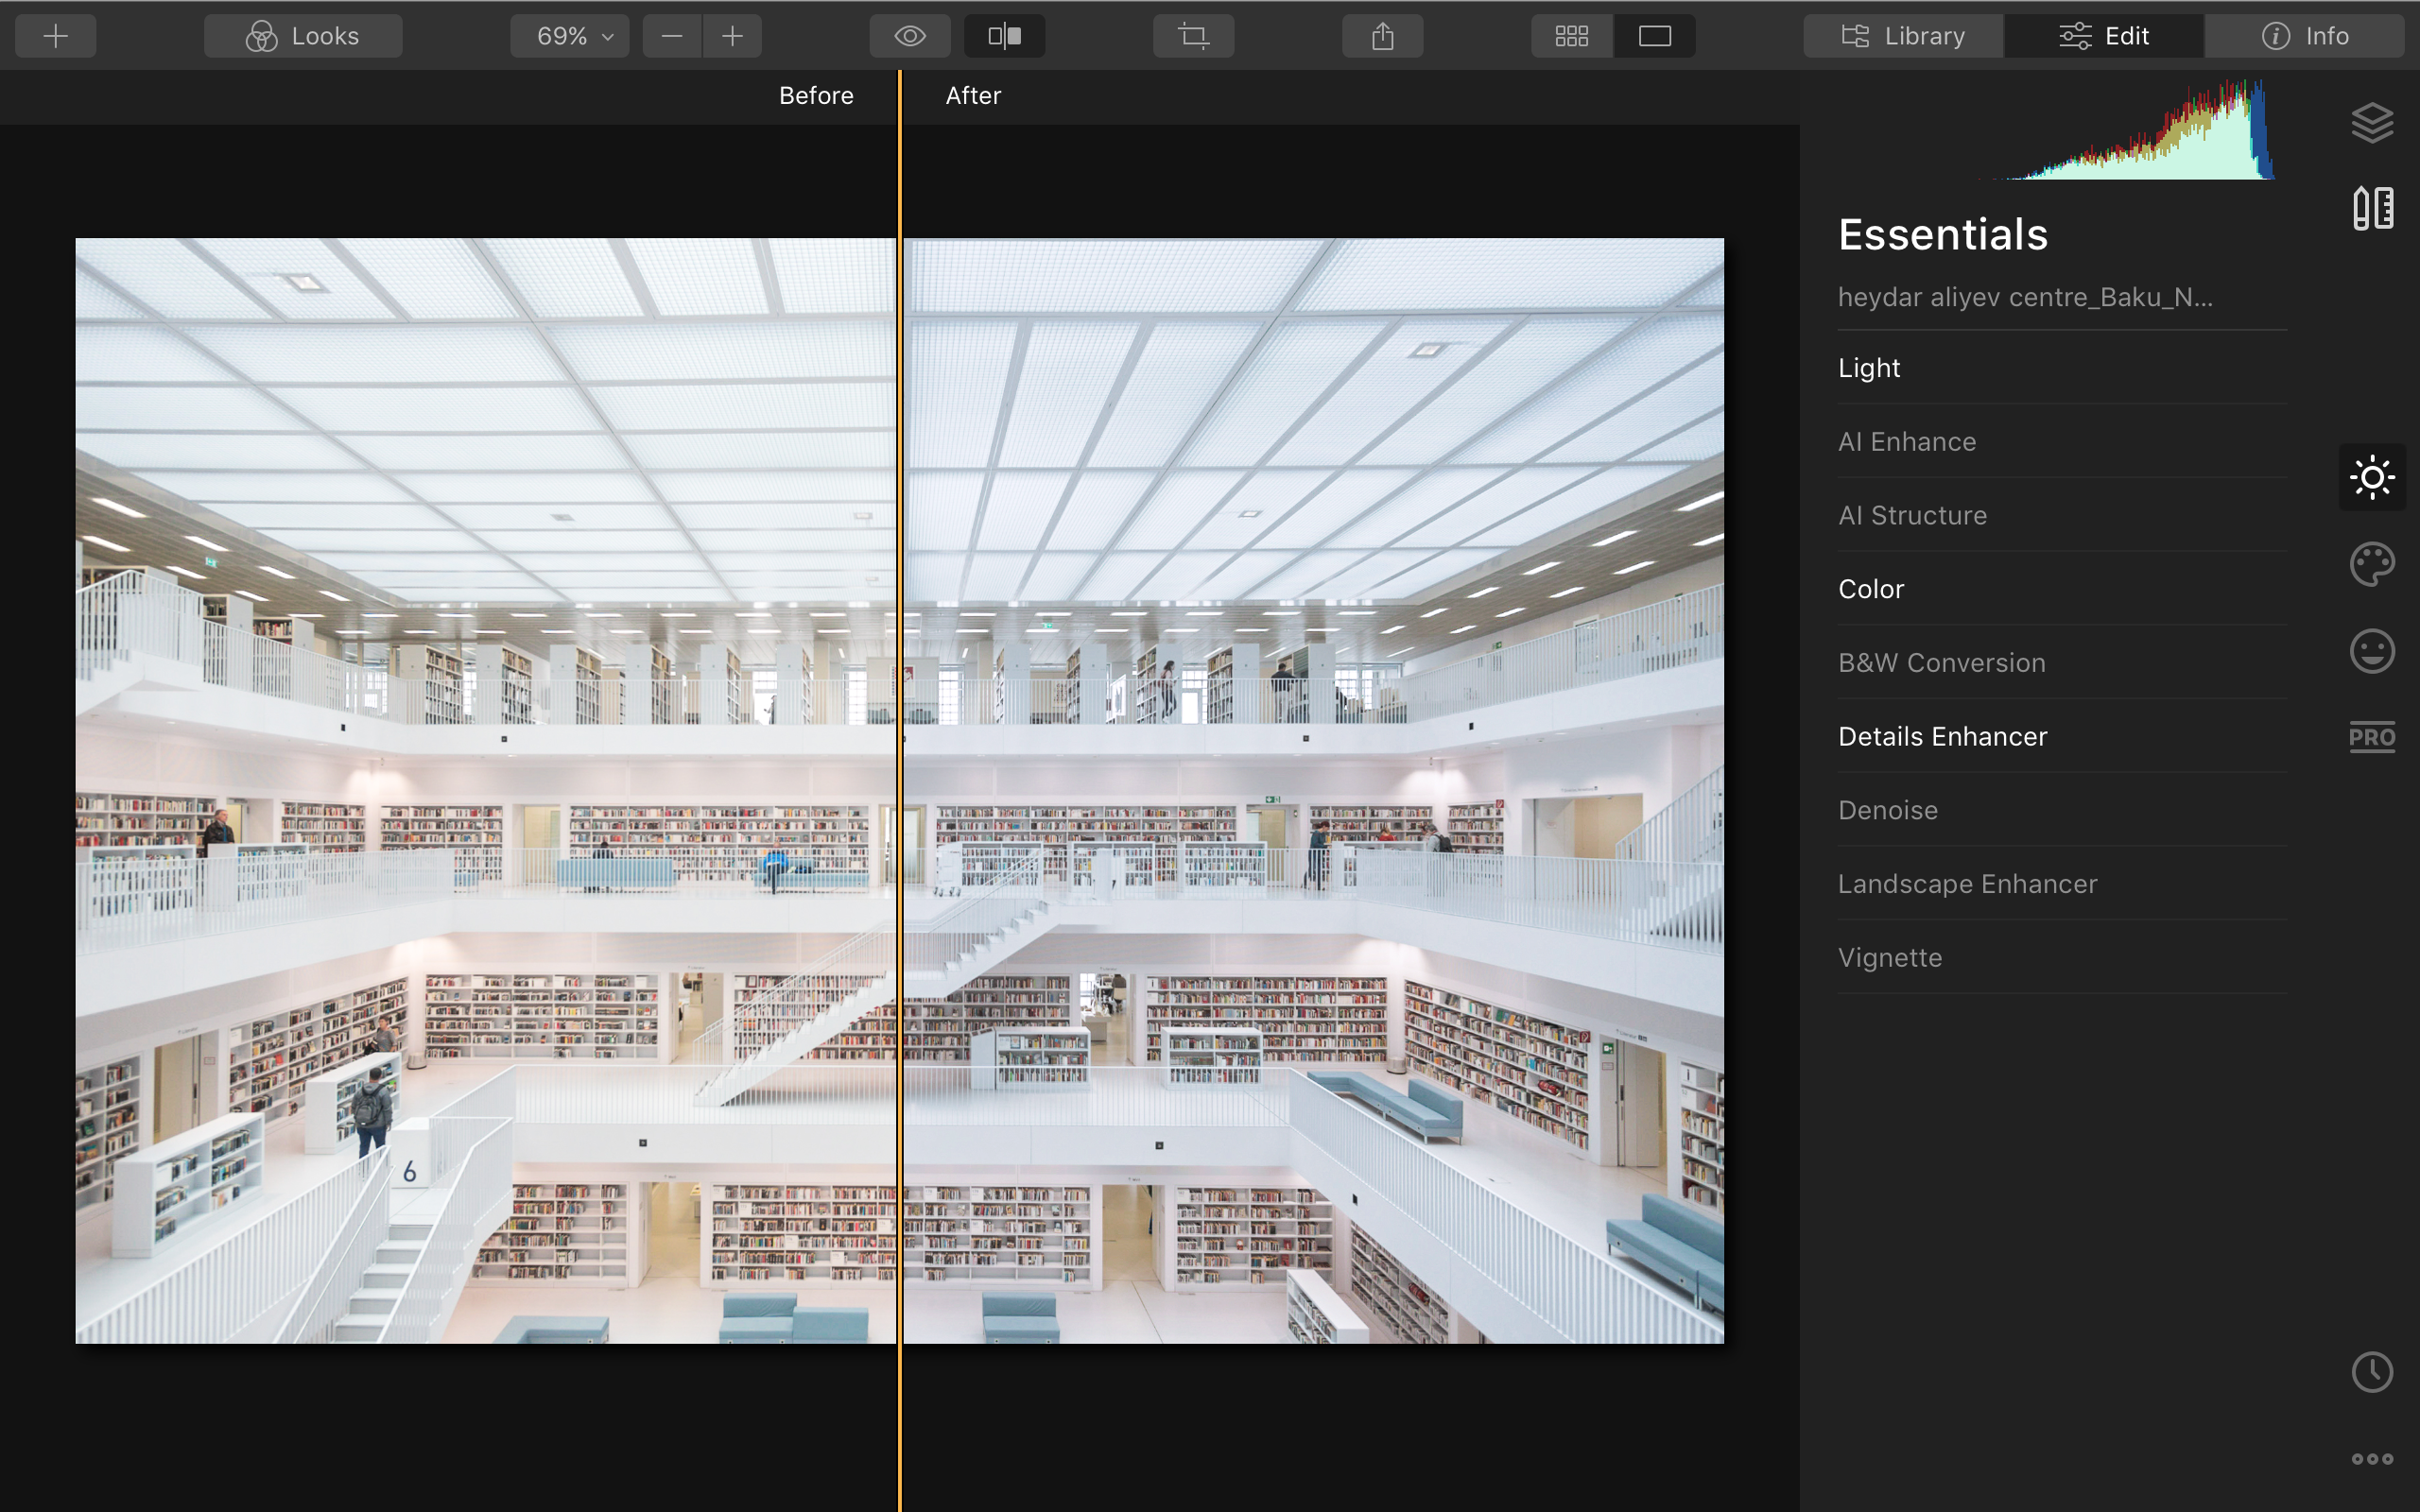Viewport: 2420px width, 1512px height.
Task: Open the edit History clock icon
Action: pyautogui.click(x=2372, y=1372)
